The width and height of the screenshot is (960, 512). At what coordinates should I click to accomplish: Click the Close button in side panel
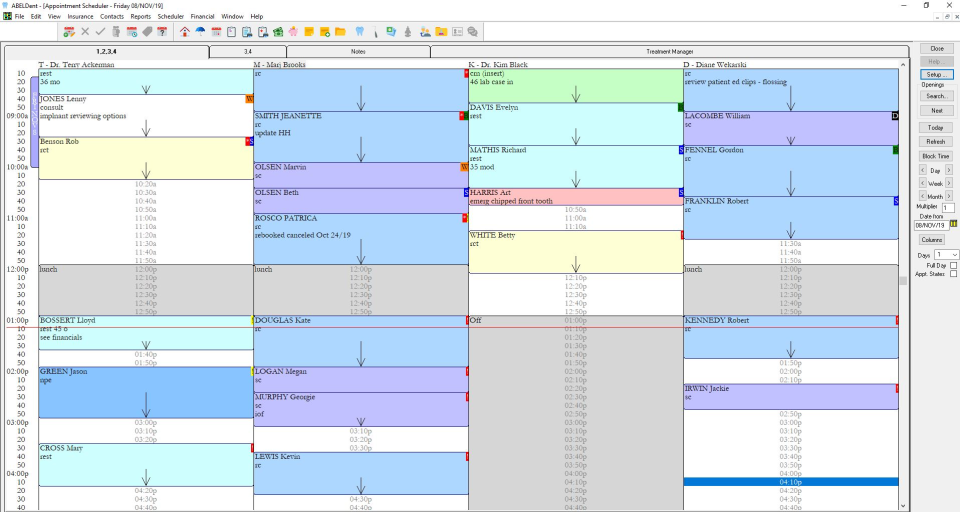click(x=937, y=48)
